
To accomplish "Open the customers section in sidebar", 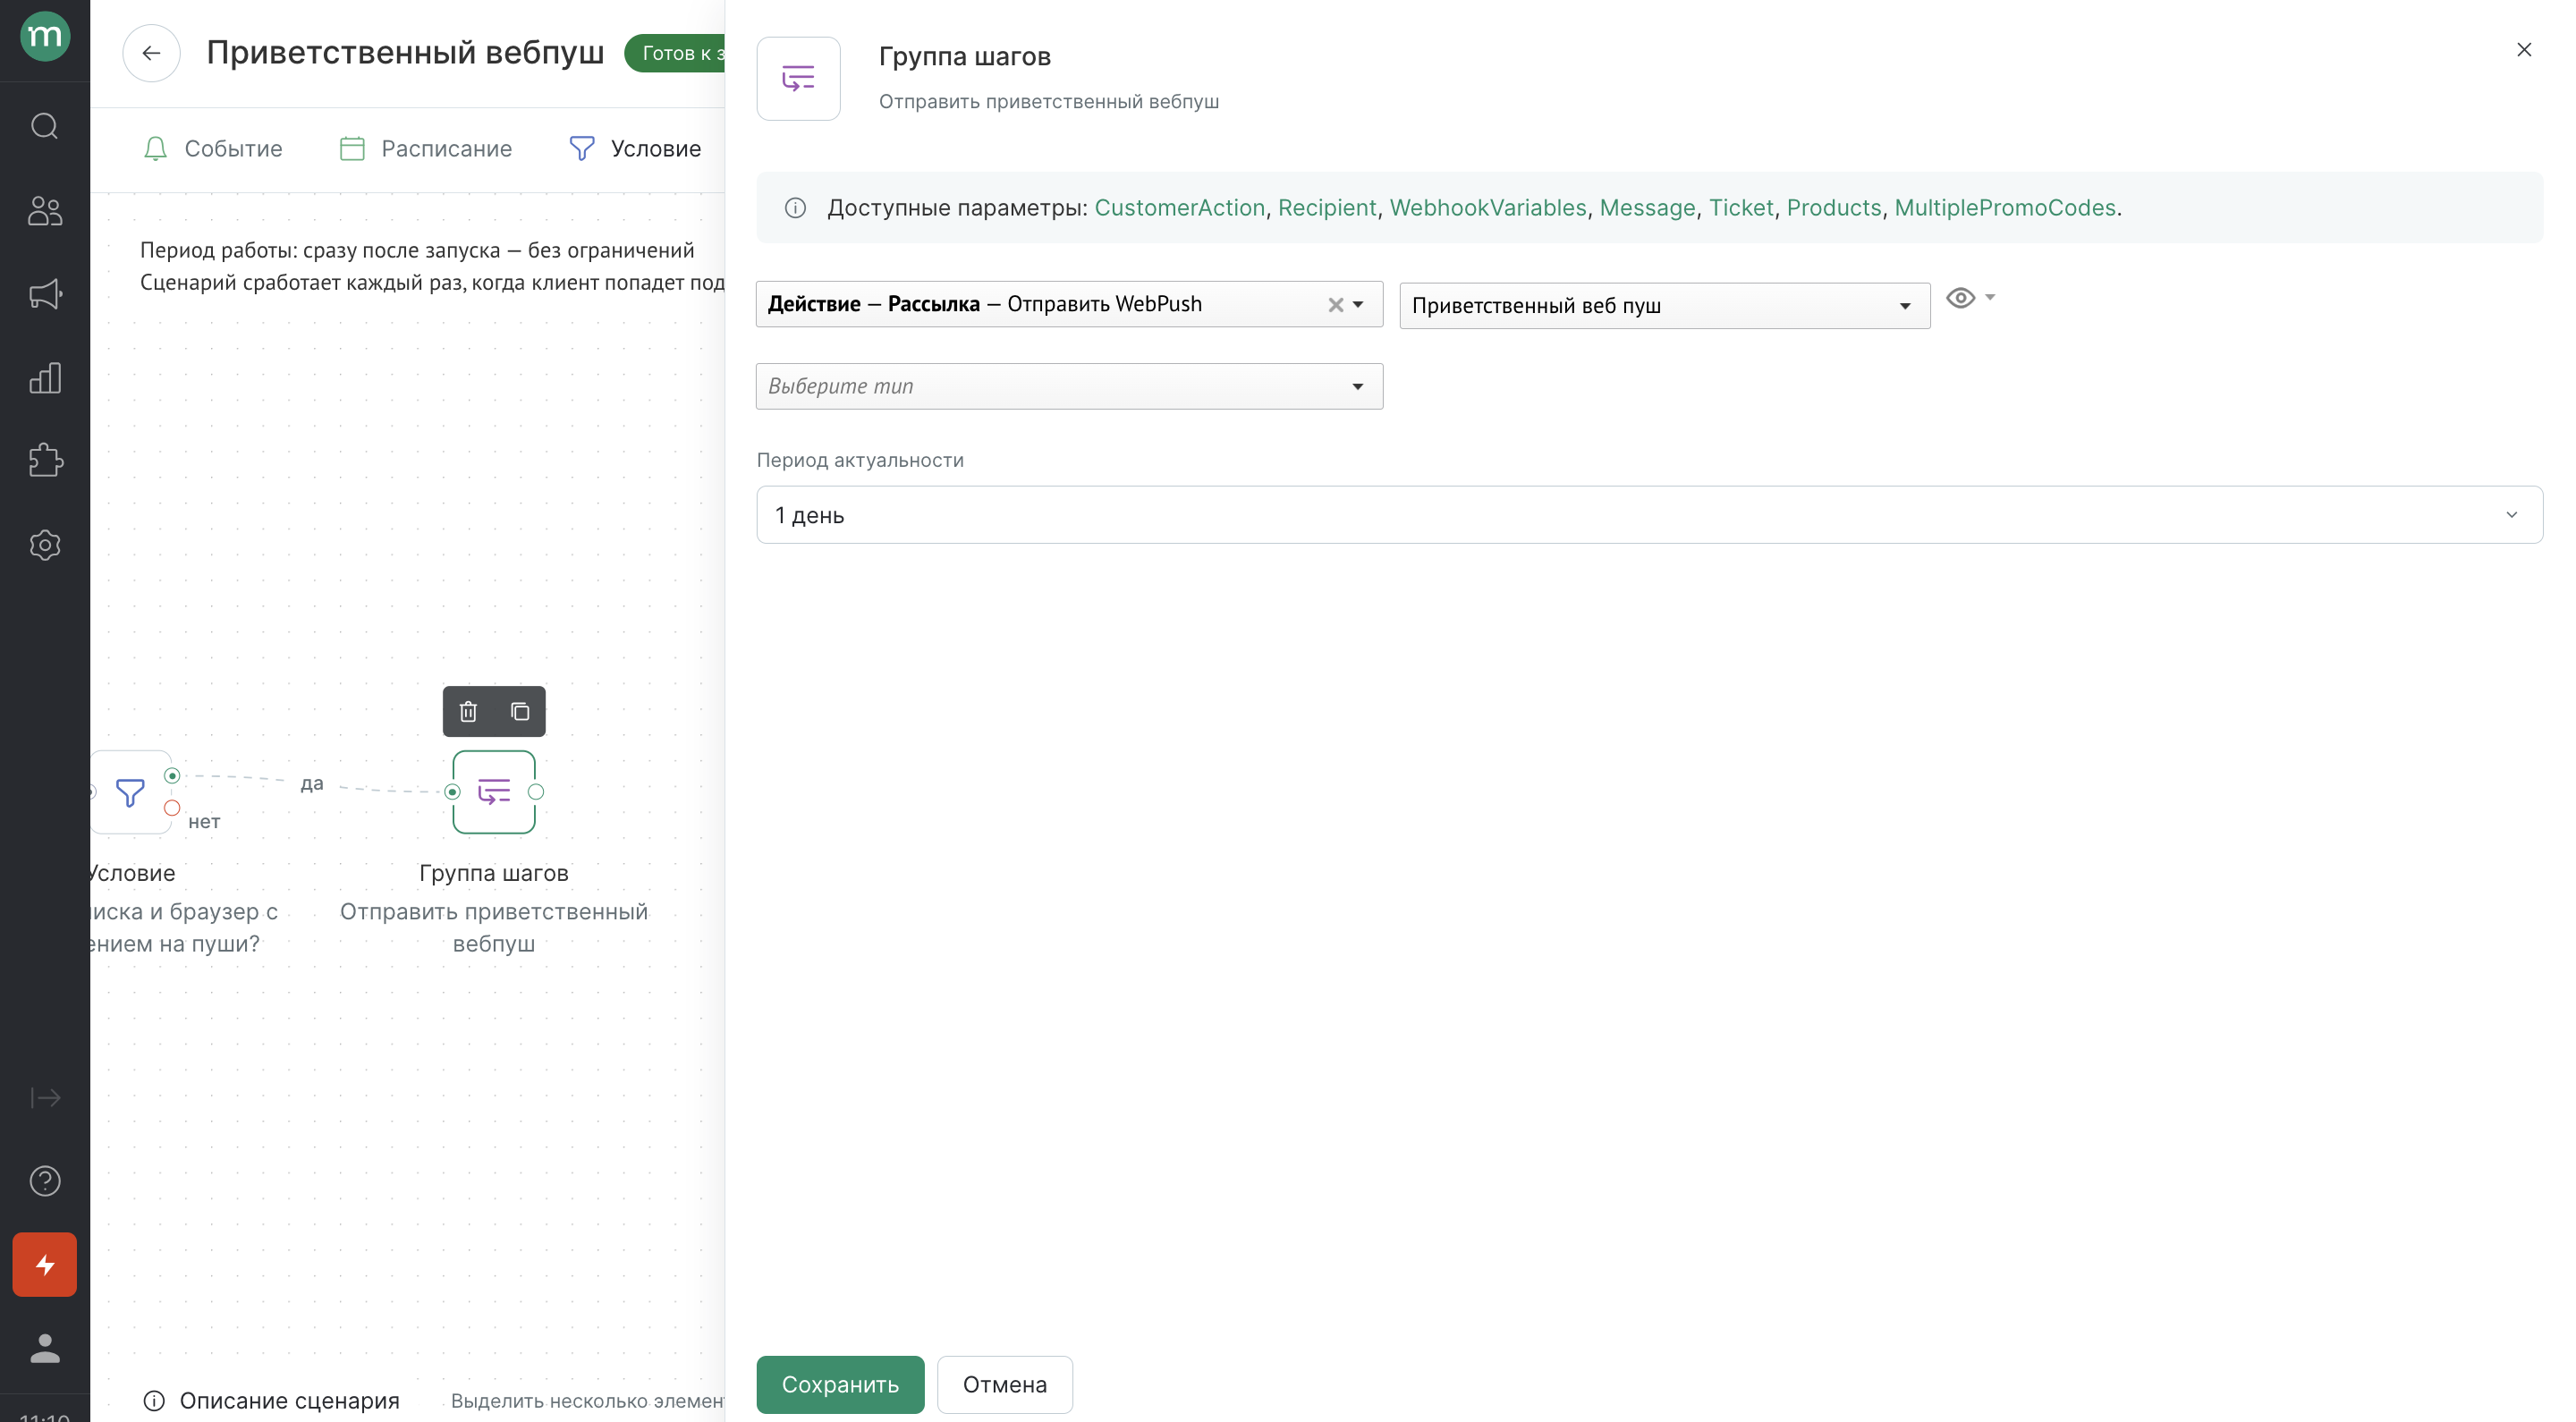I will coord(45,210).
